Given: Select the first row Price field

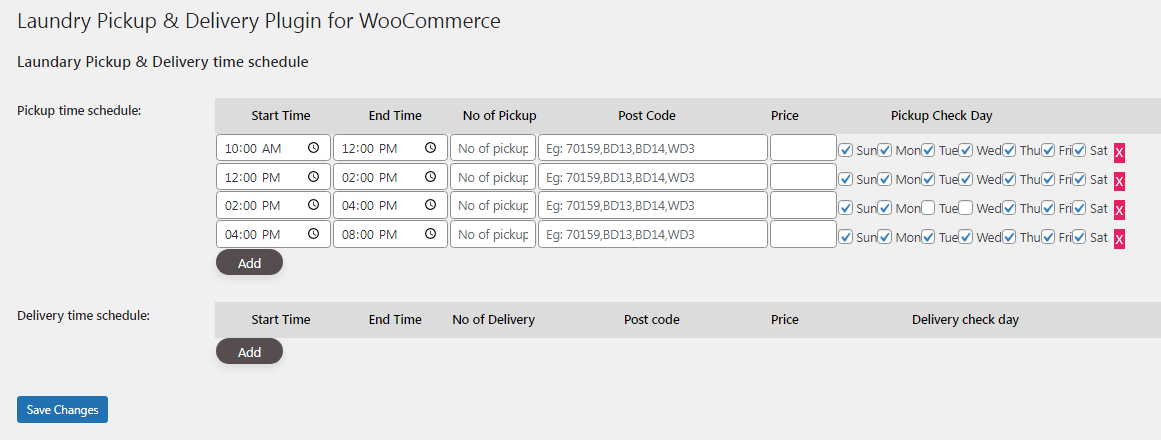Looking at the screenshot, I should (803, 147).
